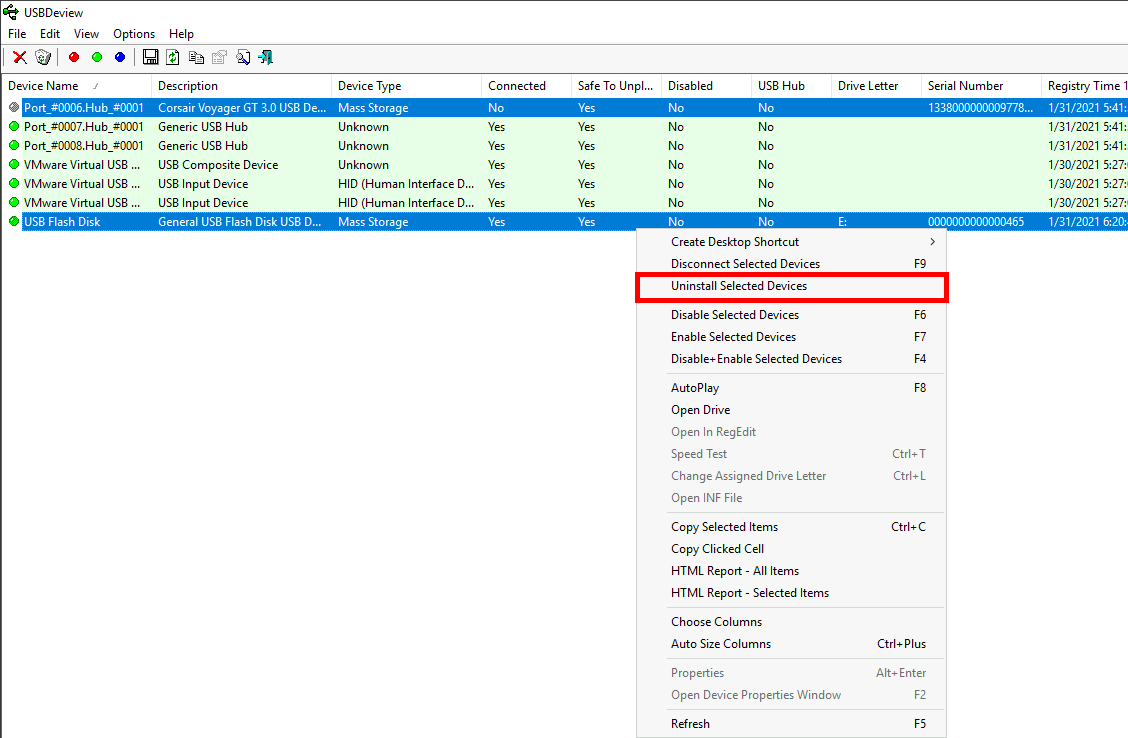The image size is (1128, 738).
Task: Enable selected device with green ball icon
Action: click(96, 57)
